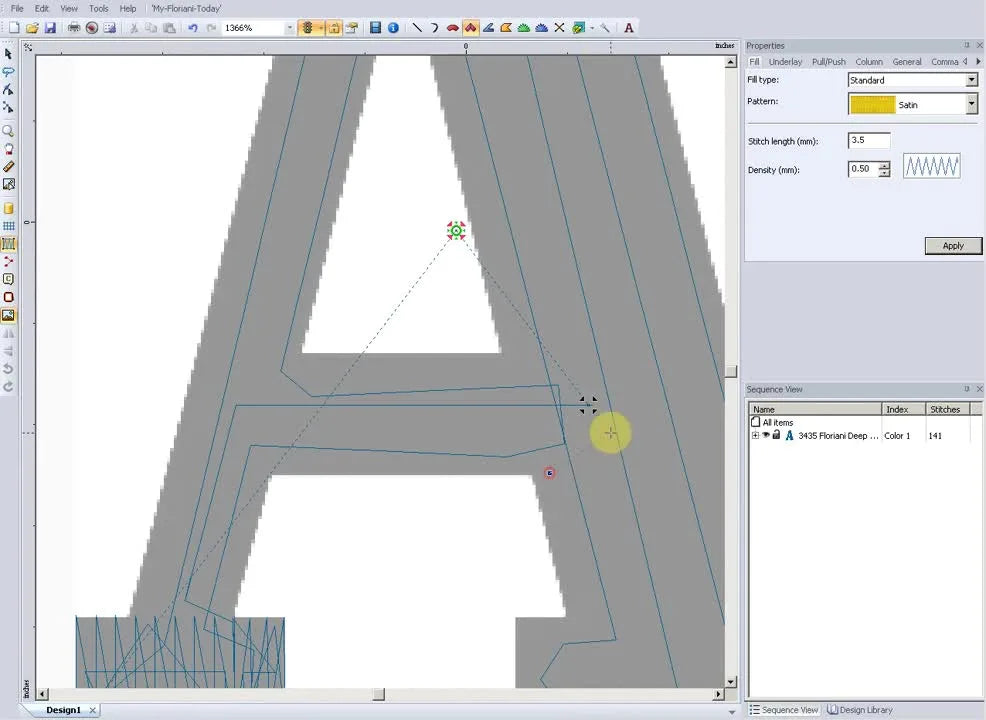986x720 pixels.
Task: Toggle visibility eye of 3435 Floriani item
Action: pos(766,435)
